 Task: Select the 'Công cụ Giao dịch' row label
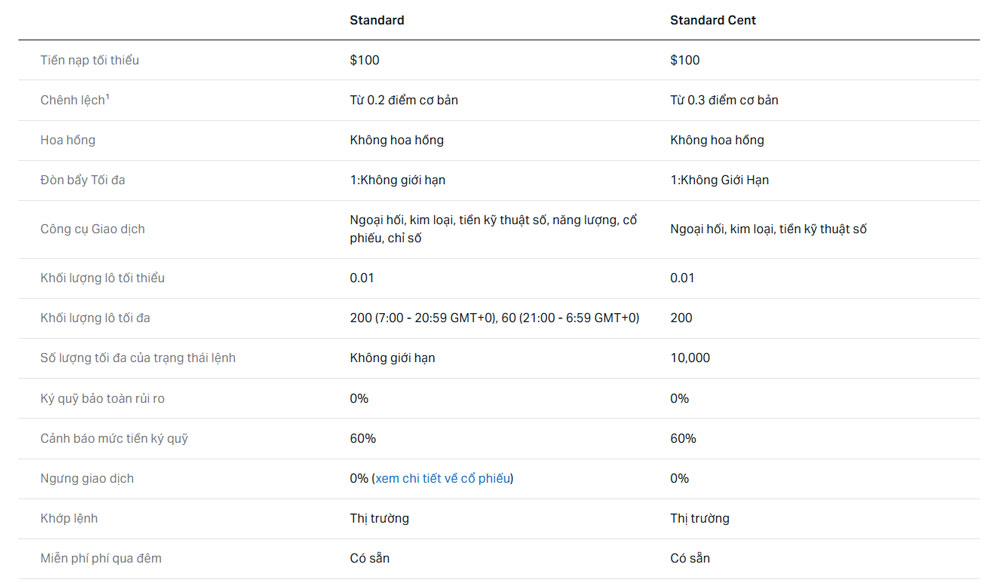(x=92, y=229)
